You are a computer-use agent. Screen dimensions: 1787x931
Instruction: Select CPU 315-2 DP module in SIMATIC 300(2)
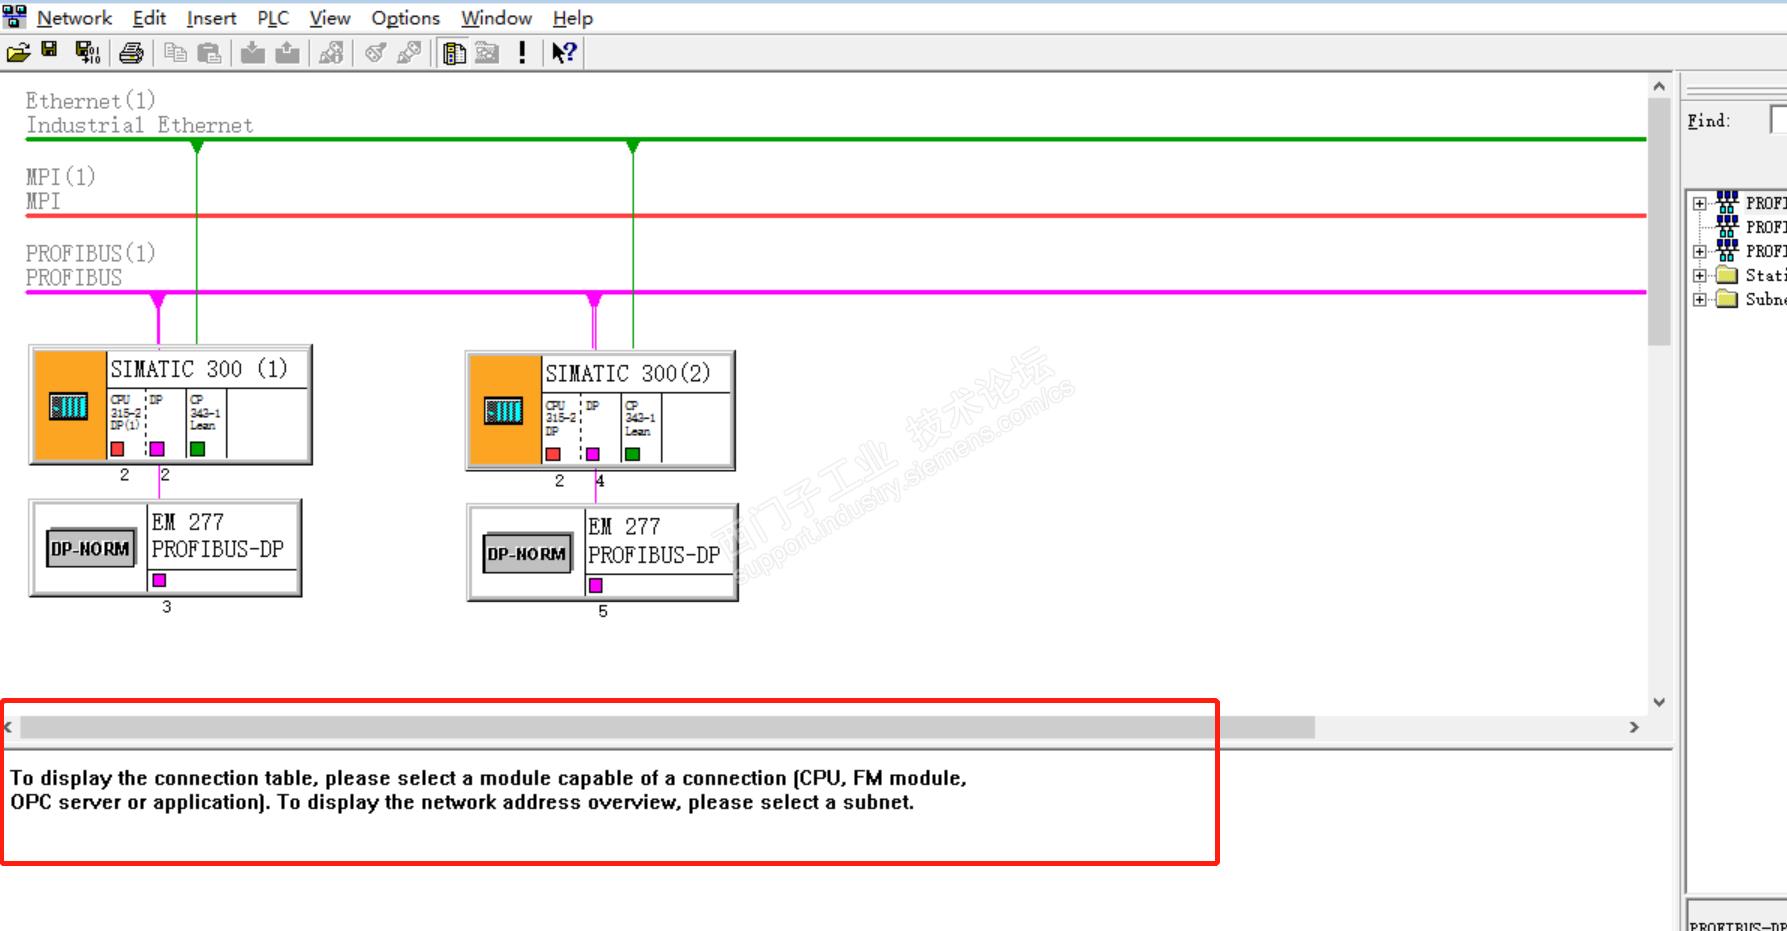pyautogui.click(x=560, y=417)
